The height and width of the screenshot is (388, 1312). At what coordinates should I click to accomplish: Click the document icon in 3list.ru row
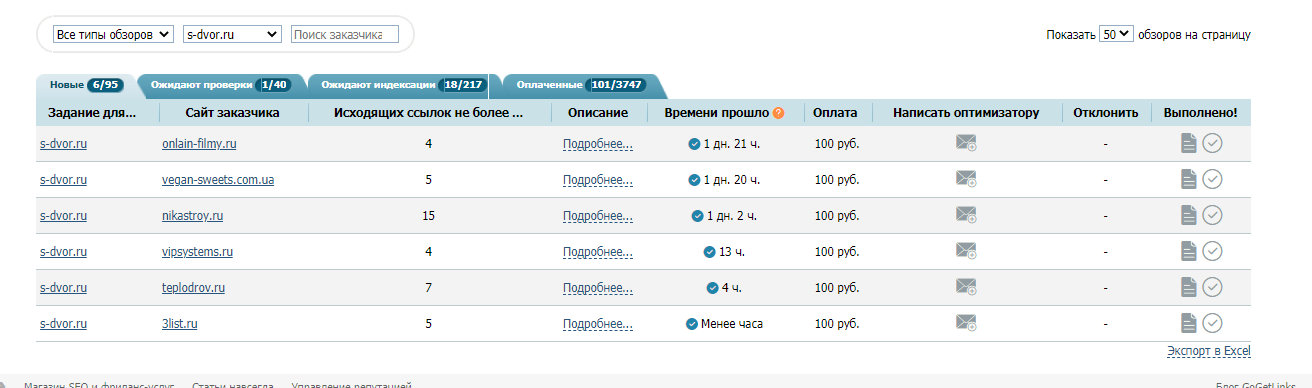click(1188, 324)
